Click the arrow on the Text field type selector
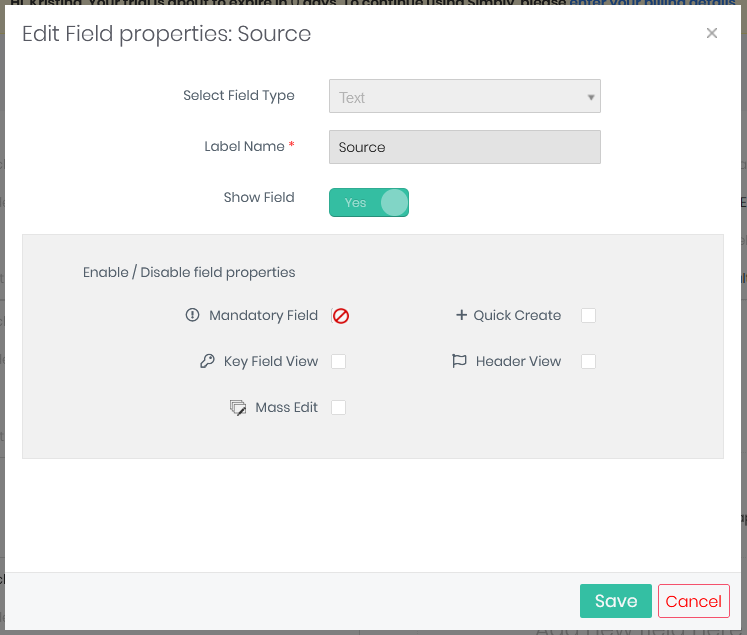This screenshot has height=635, width=747. click(591, 97)
